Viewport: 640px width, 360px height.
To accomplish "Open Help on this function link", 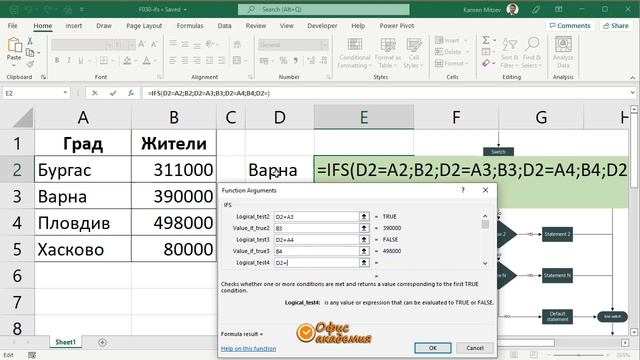I will click(x=248, y=349).
